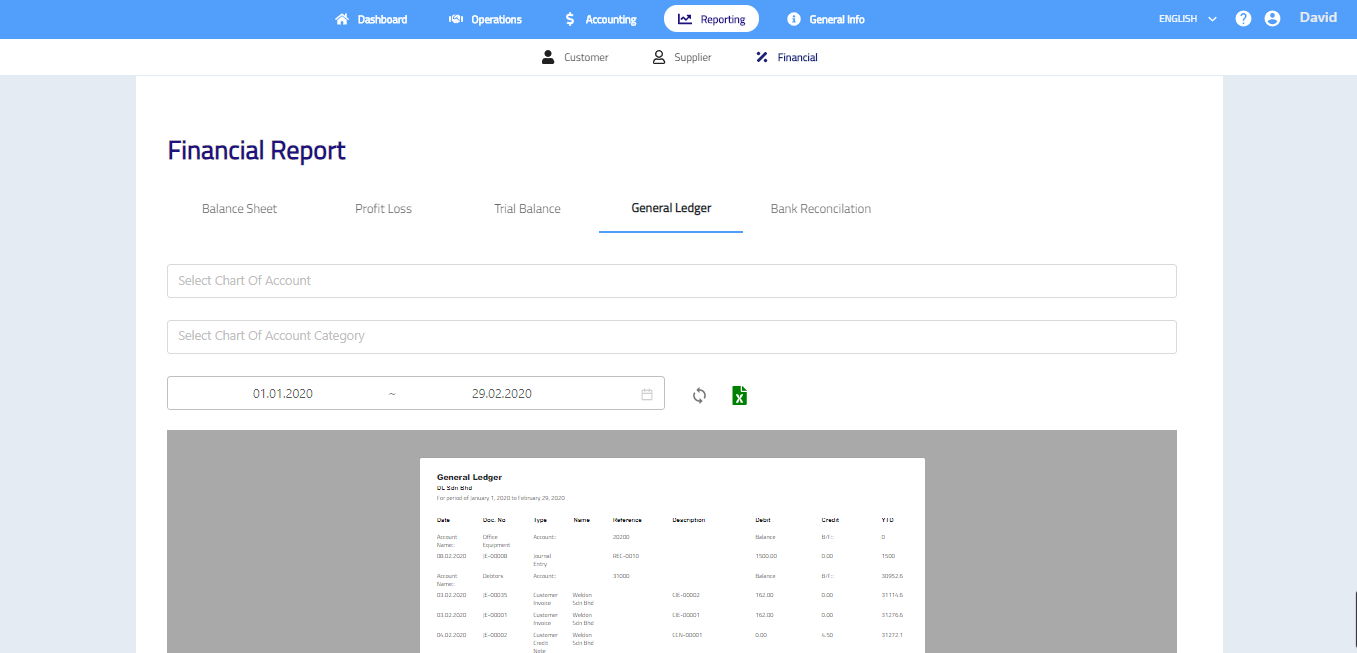
Task: Export the ledger via Excel icon
Action: [740, 395]
